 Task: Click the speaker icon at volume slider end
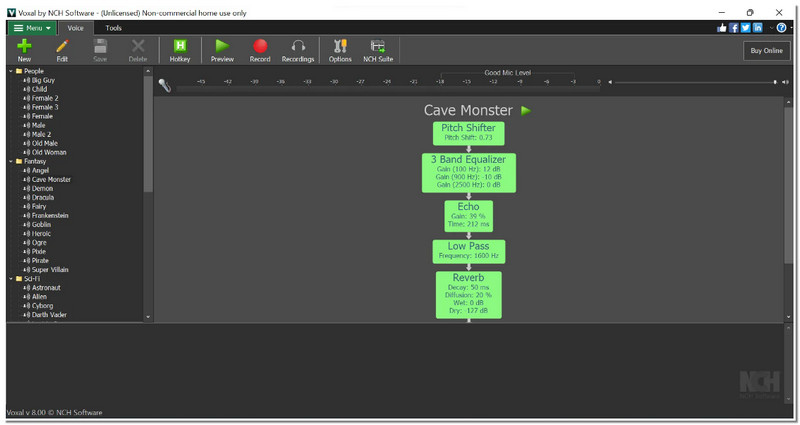pyautogui.click(x=785, y=82)
